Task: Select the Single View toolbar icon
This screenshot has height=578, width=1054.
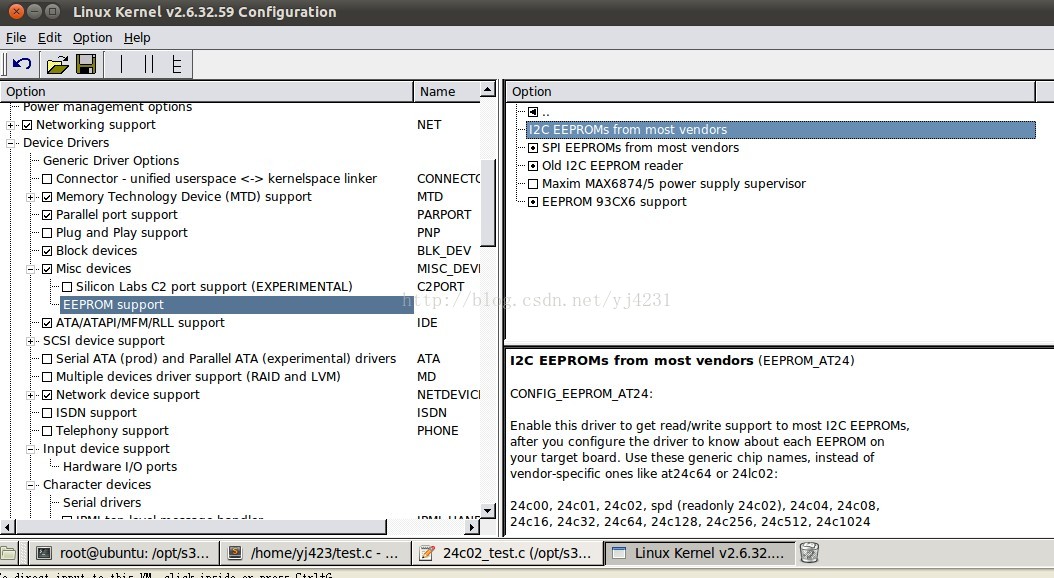Action: tap(121, 65)
